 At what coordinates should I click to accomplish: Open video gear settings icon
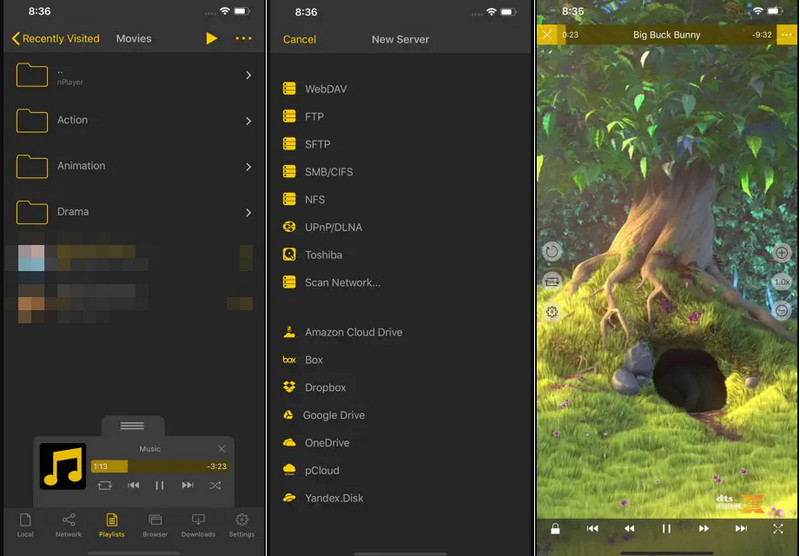[x=552, y=312]
